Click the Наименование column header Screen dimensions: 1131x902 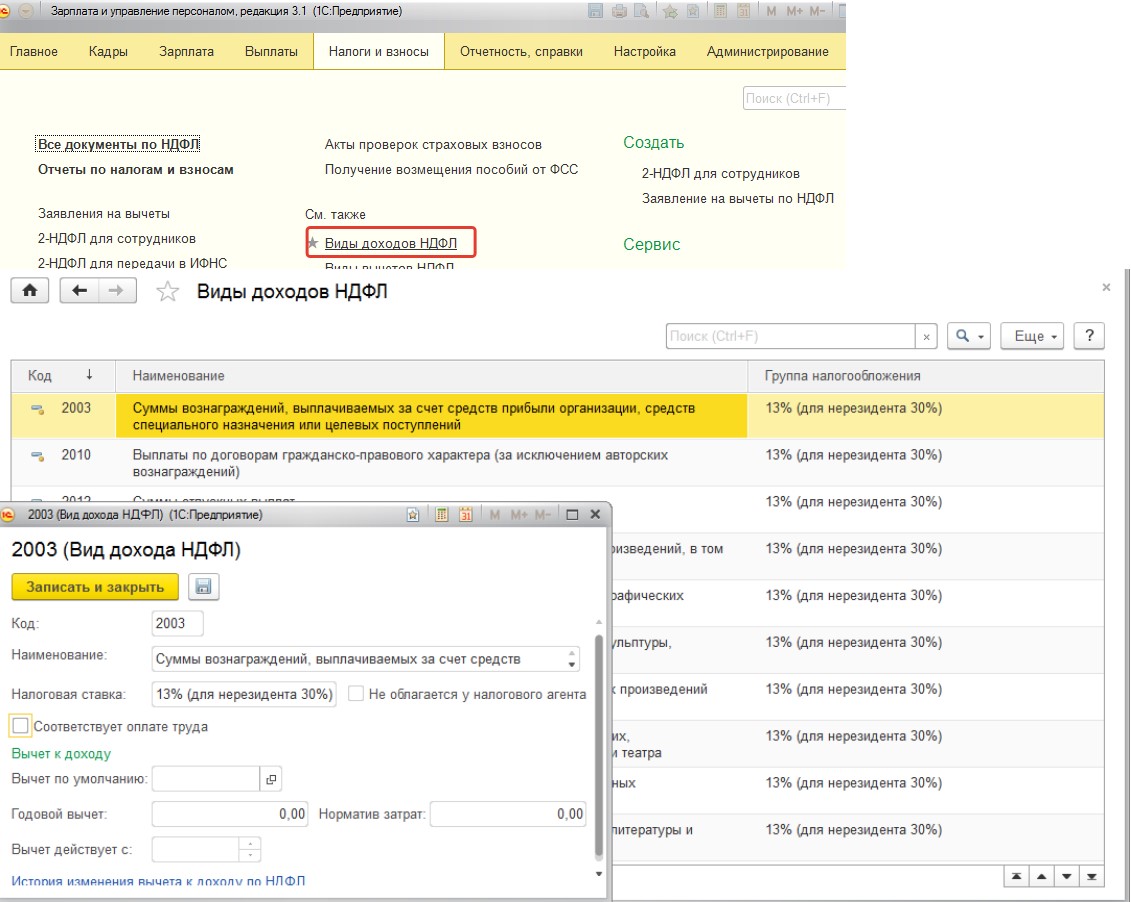pos(431,376)
